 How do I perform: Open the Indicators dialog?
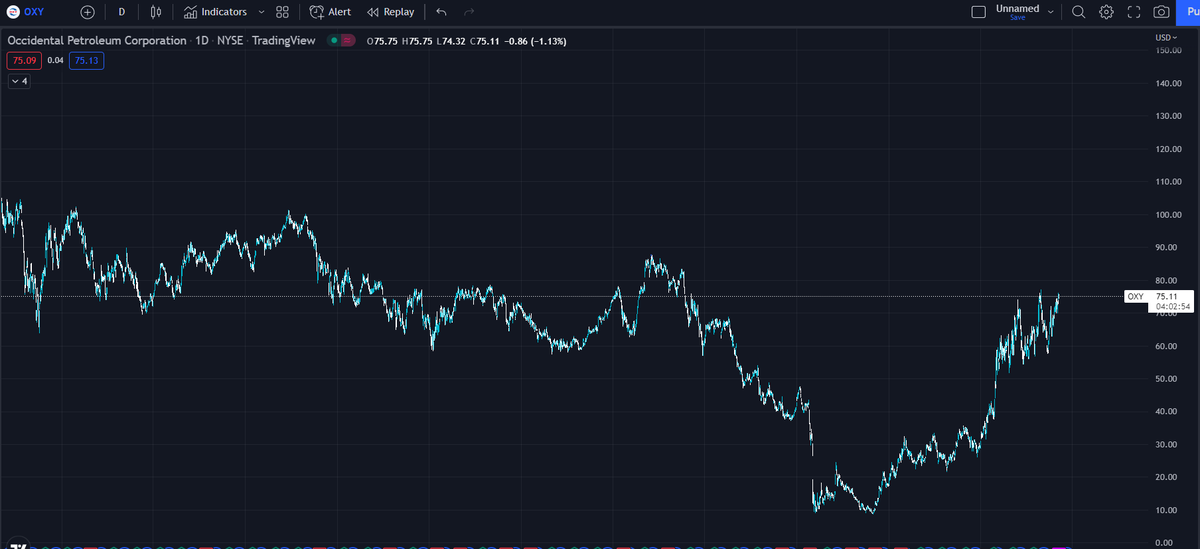coord(215,12)
